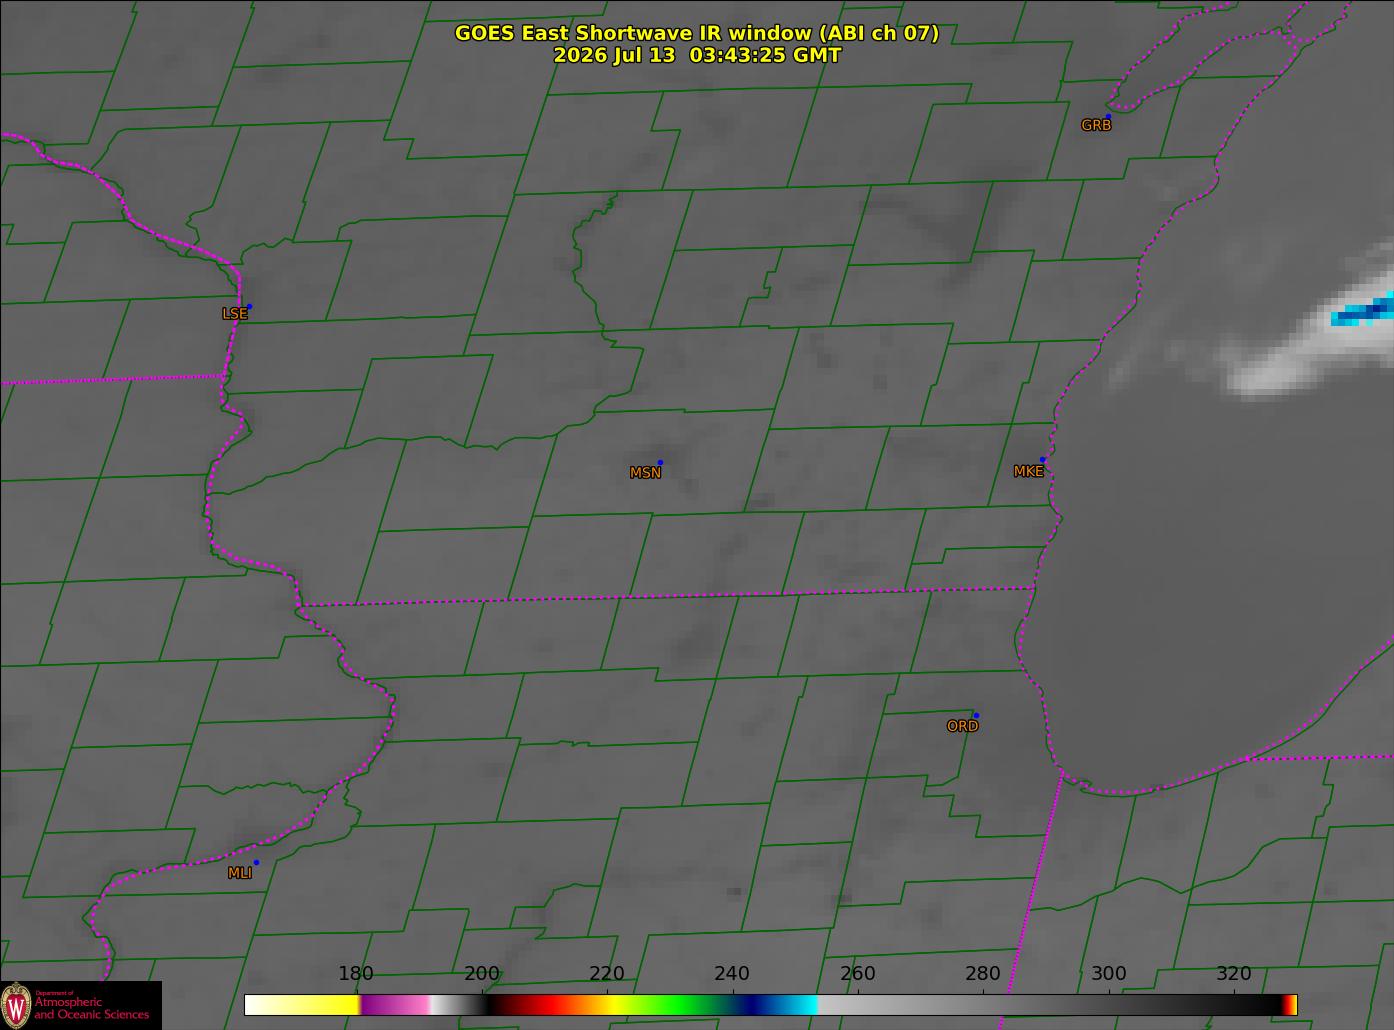Click the GOES East Shortwave IR title
Viewport: 1394px width, 1030px height.
697,33
